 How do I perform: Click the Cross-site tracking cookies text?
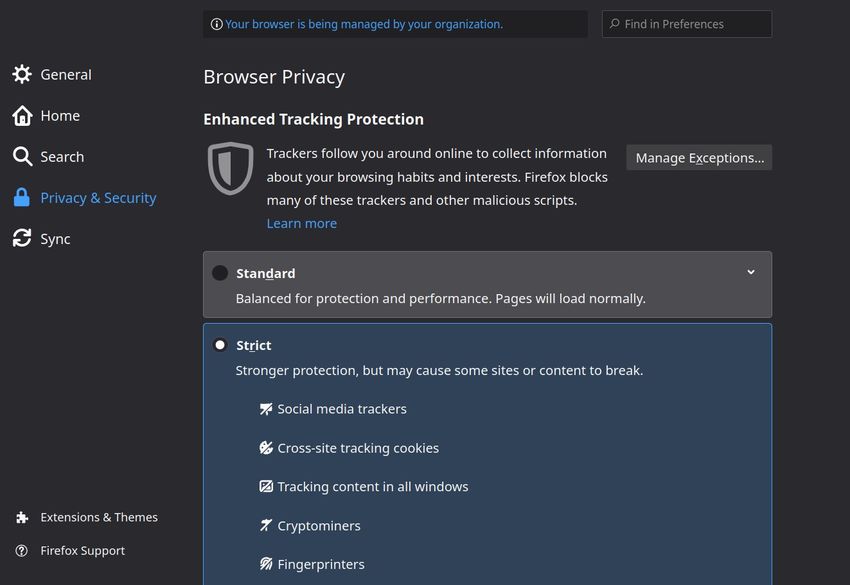pyautogui.click(x=358, y=448)
